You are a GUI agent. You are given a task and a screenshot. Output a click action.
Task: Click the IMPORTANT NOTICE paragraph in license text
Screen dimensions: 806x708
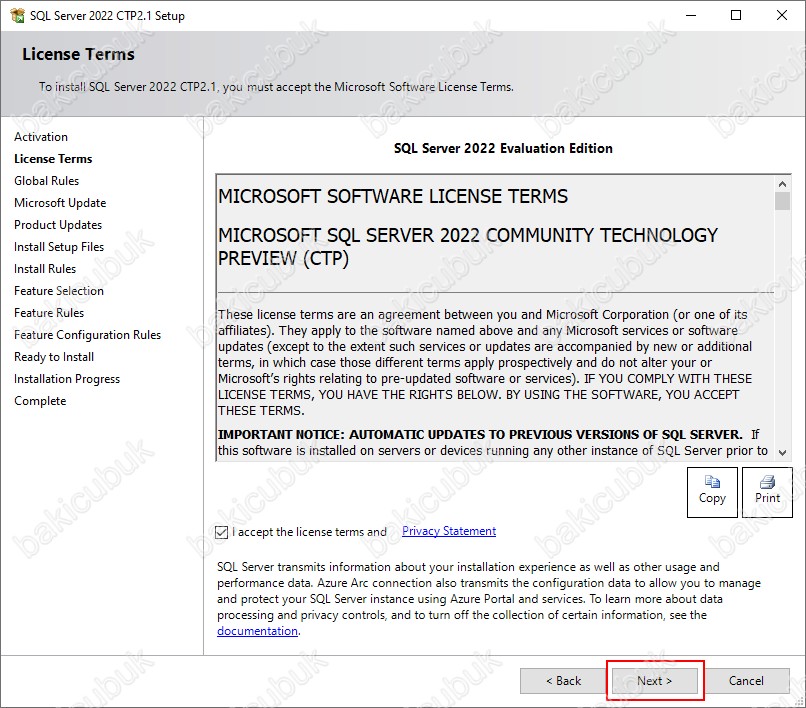pyautogui.click(x=493, y=443)
